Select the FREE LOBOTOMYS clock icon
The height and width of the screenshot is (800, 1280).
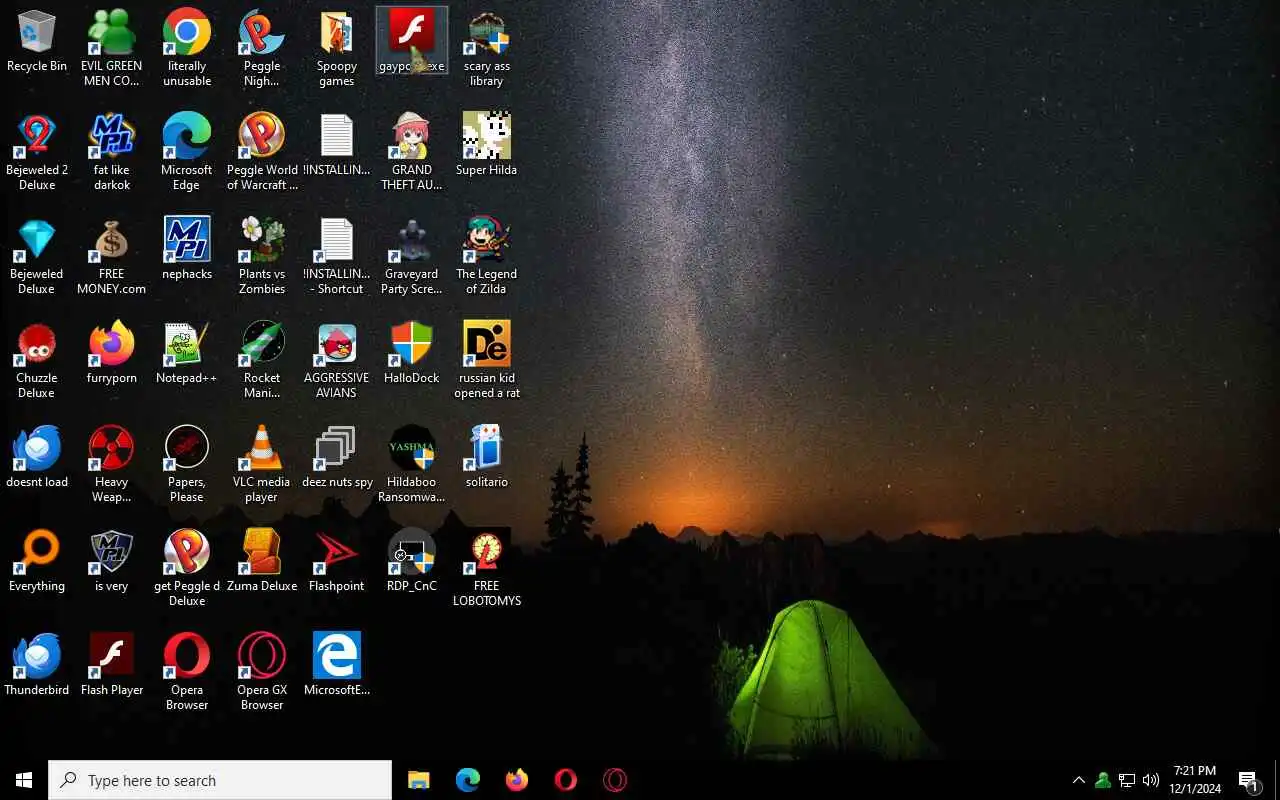coord(487,568)
